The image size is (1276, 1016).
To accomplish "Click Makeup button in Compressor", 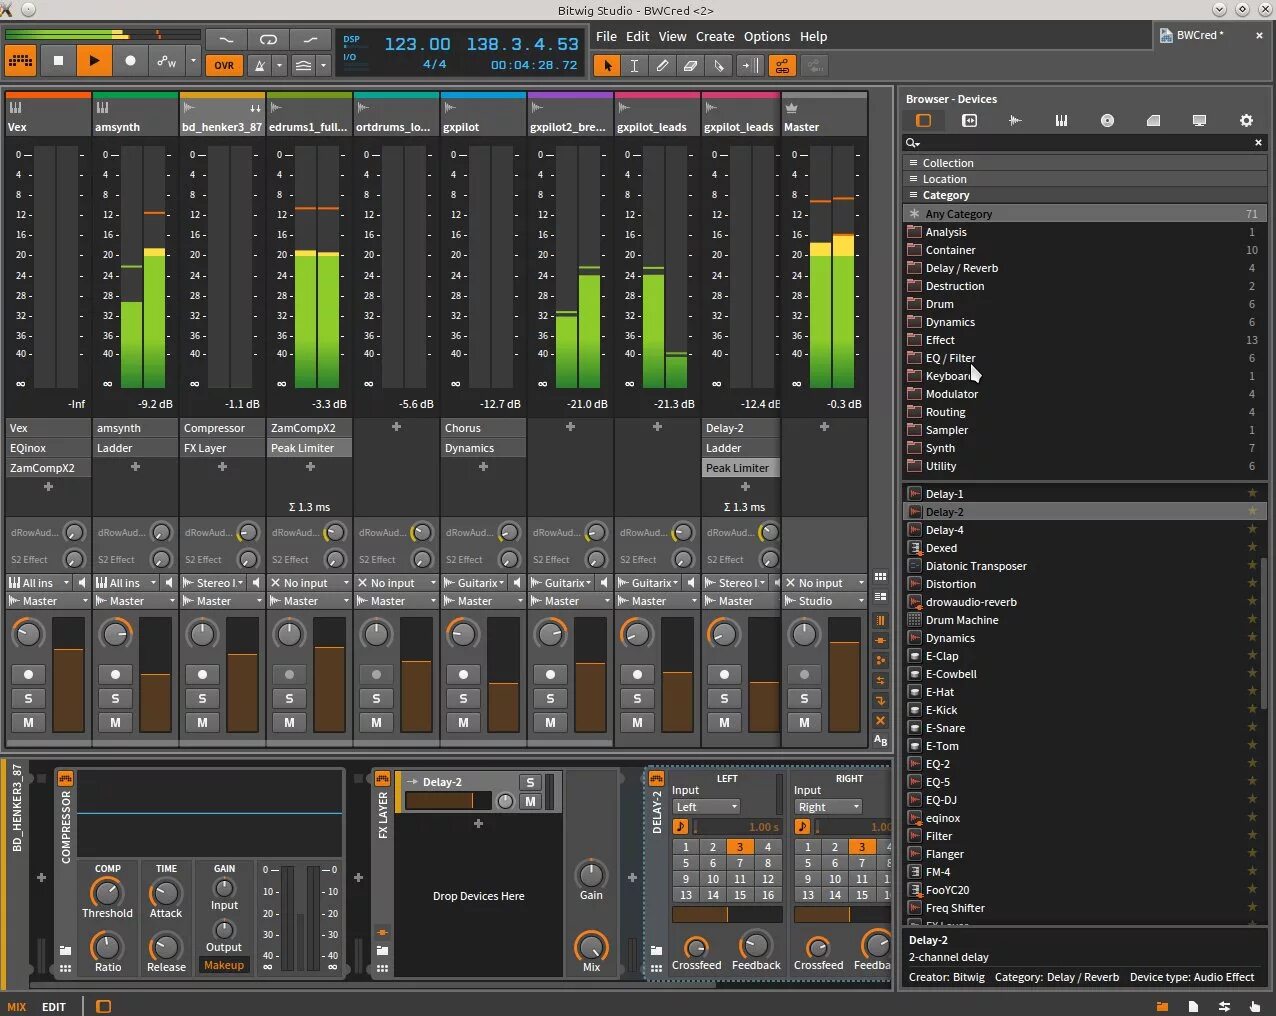I will pyautogui.click(x=224, y=965).
